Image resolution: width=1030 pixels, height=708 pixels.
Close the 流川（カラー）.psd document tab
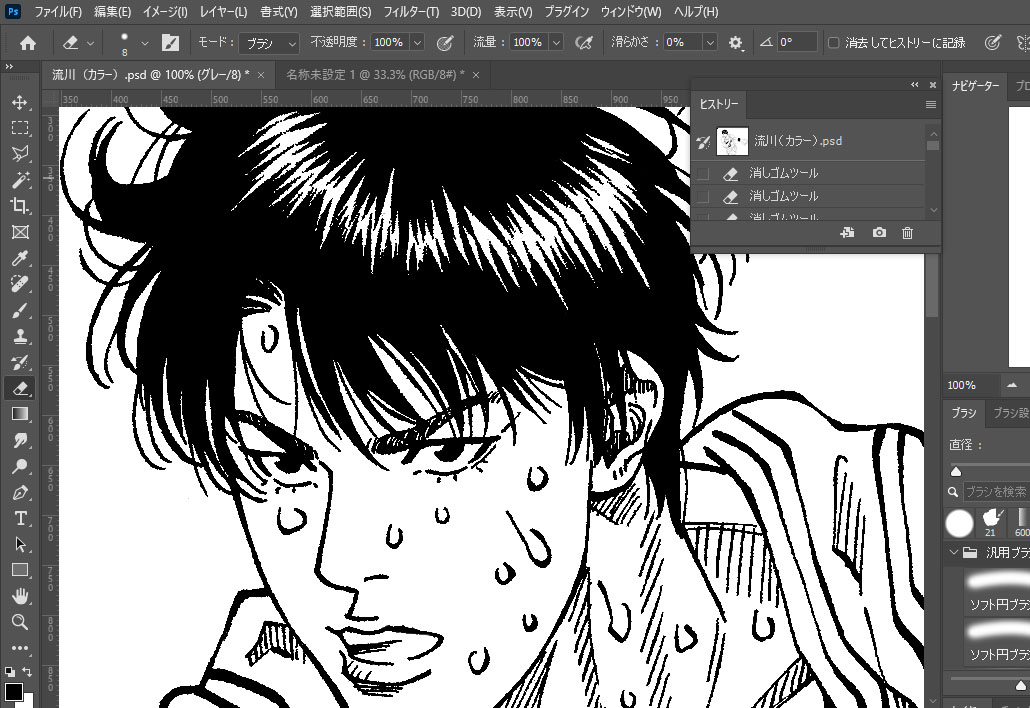coord(261,76)
